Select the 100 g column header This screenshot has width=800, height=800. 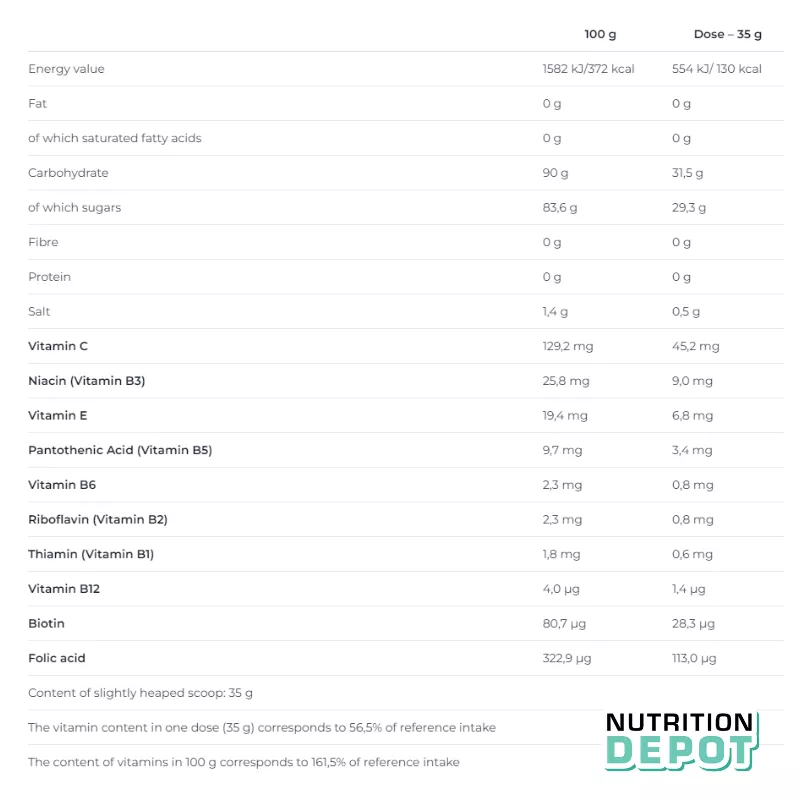tap(600, 34)
